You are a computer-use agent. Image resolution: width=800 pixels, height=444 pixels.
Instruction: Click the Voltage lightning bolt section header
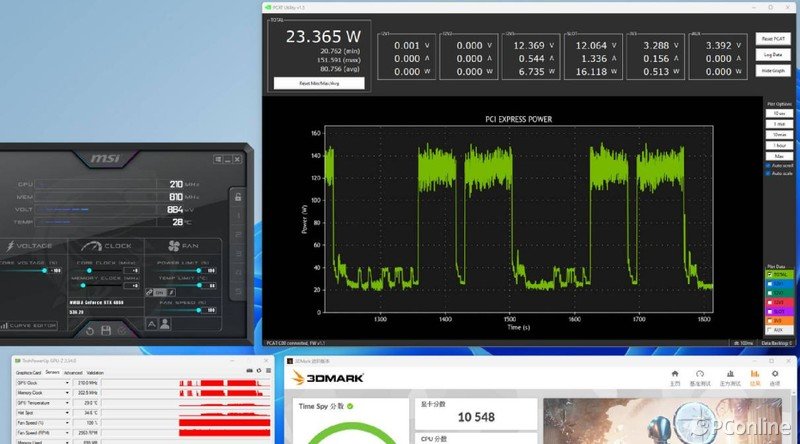[x=29, y=246]
